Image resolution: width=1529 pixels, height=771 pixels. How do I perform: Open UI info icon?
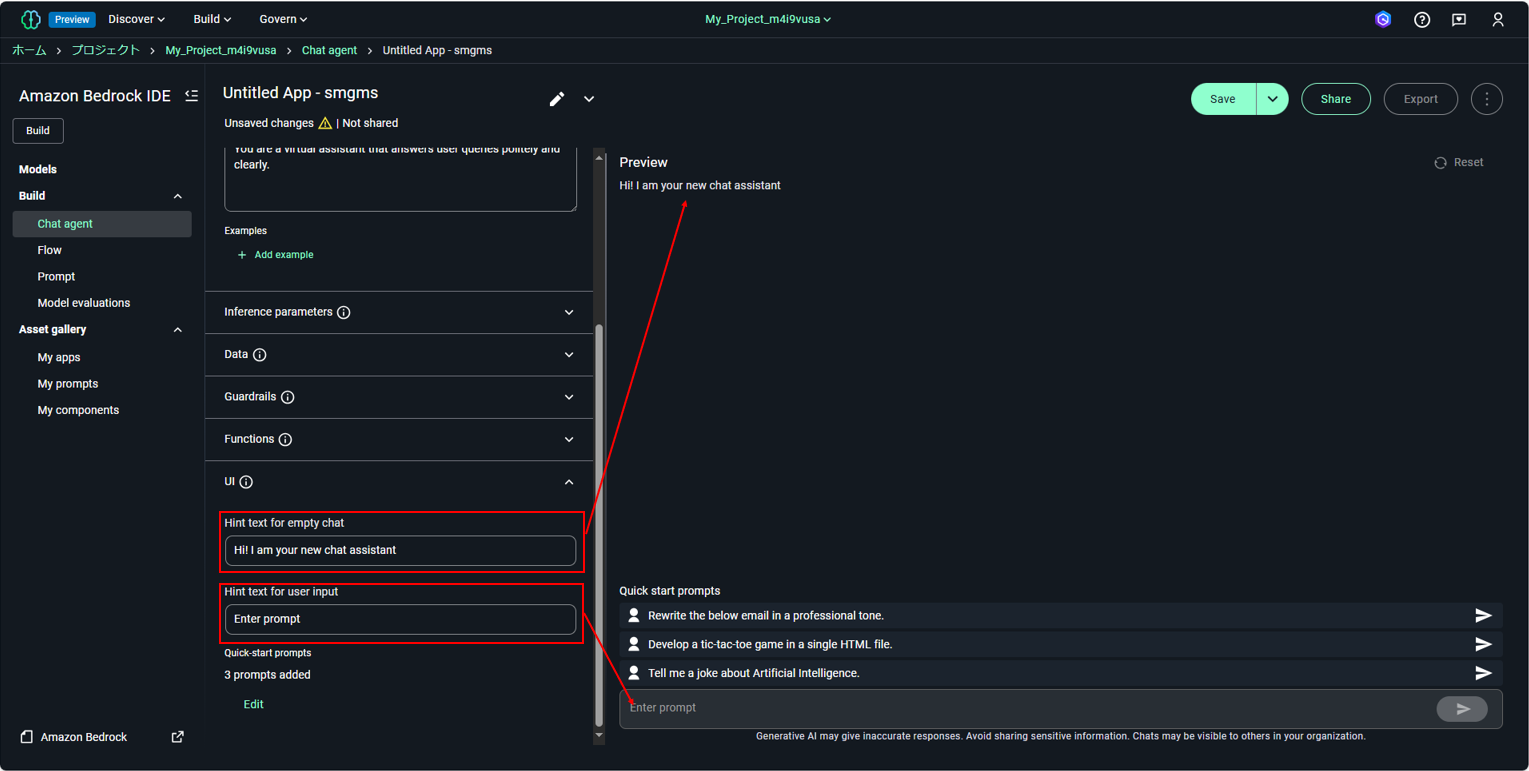(246, 482)
